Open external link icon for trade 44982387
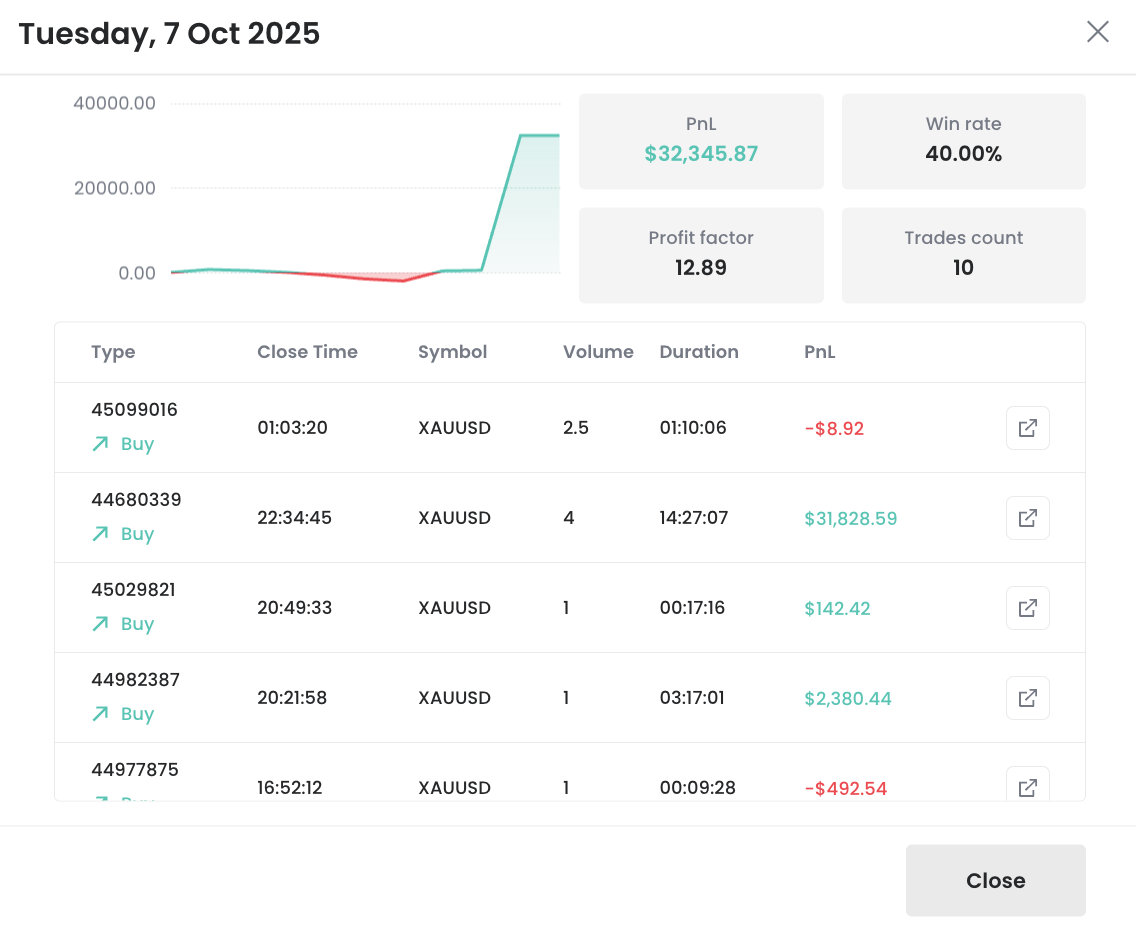 click(x=1027, y=698)
